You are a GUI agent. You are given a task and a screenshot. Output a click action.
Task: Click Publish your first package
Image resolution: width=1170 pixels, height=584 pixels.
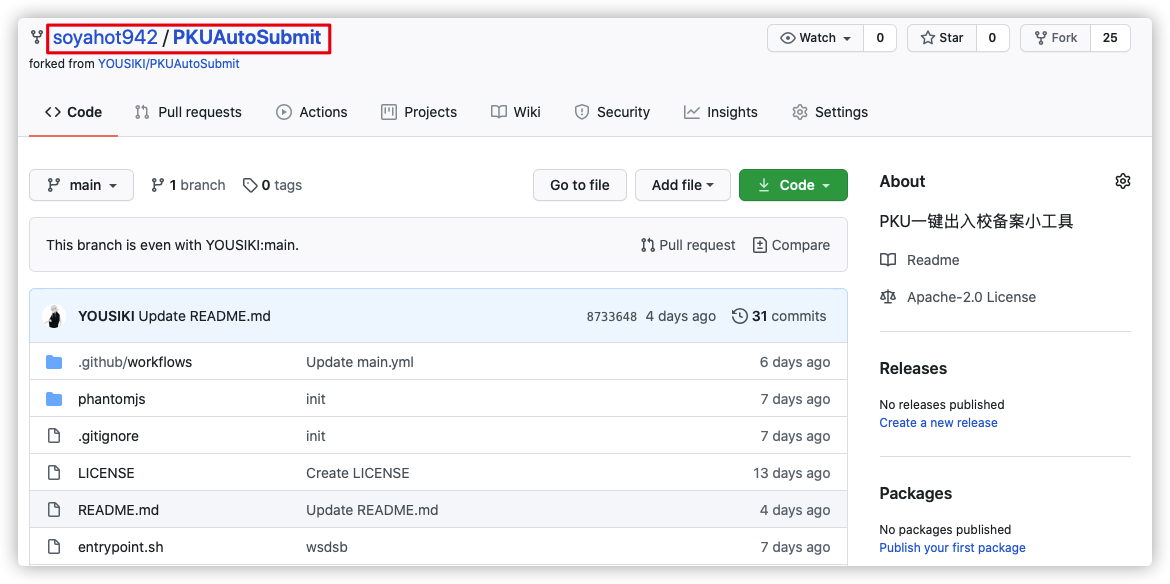click(x=952, y=548)
